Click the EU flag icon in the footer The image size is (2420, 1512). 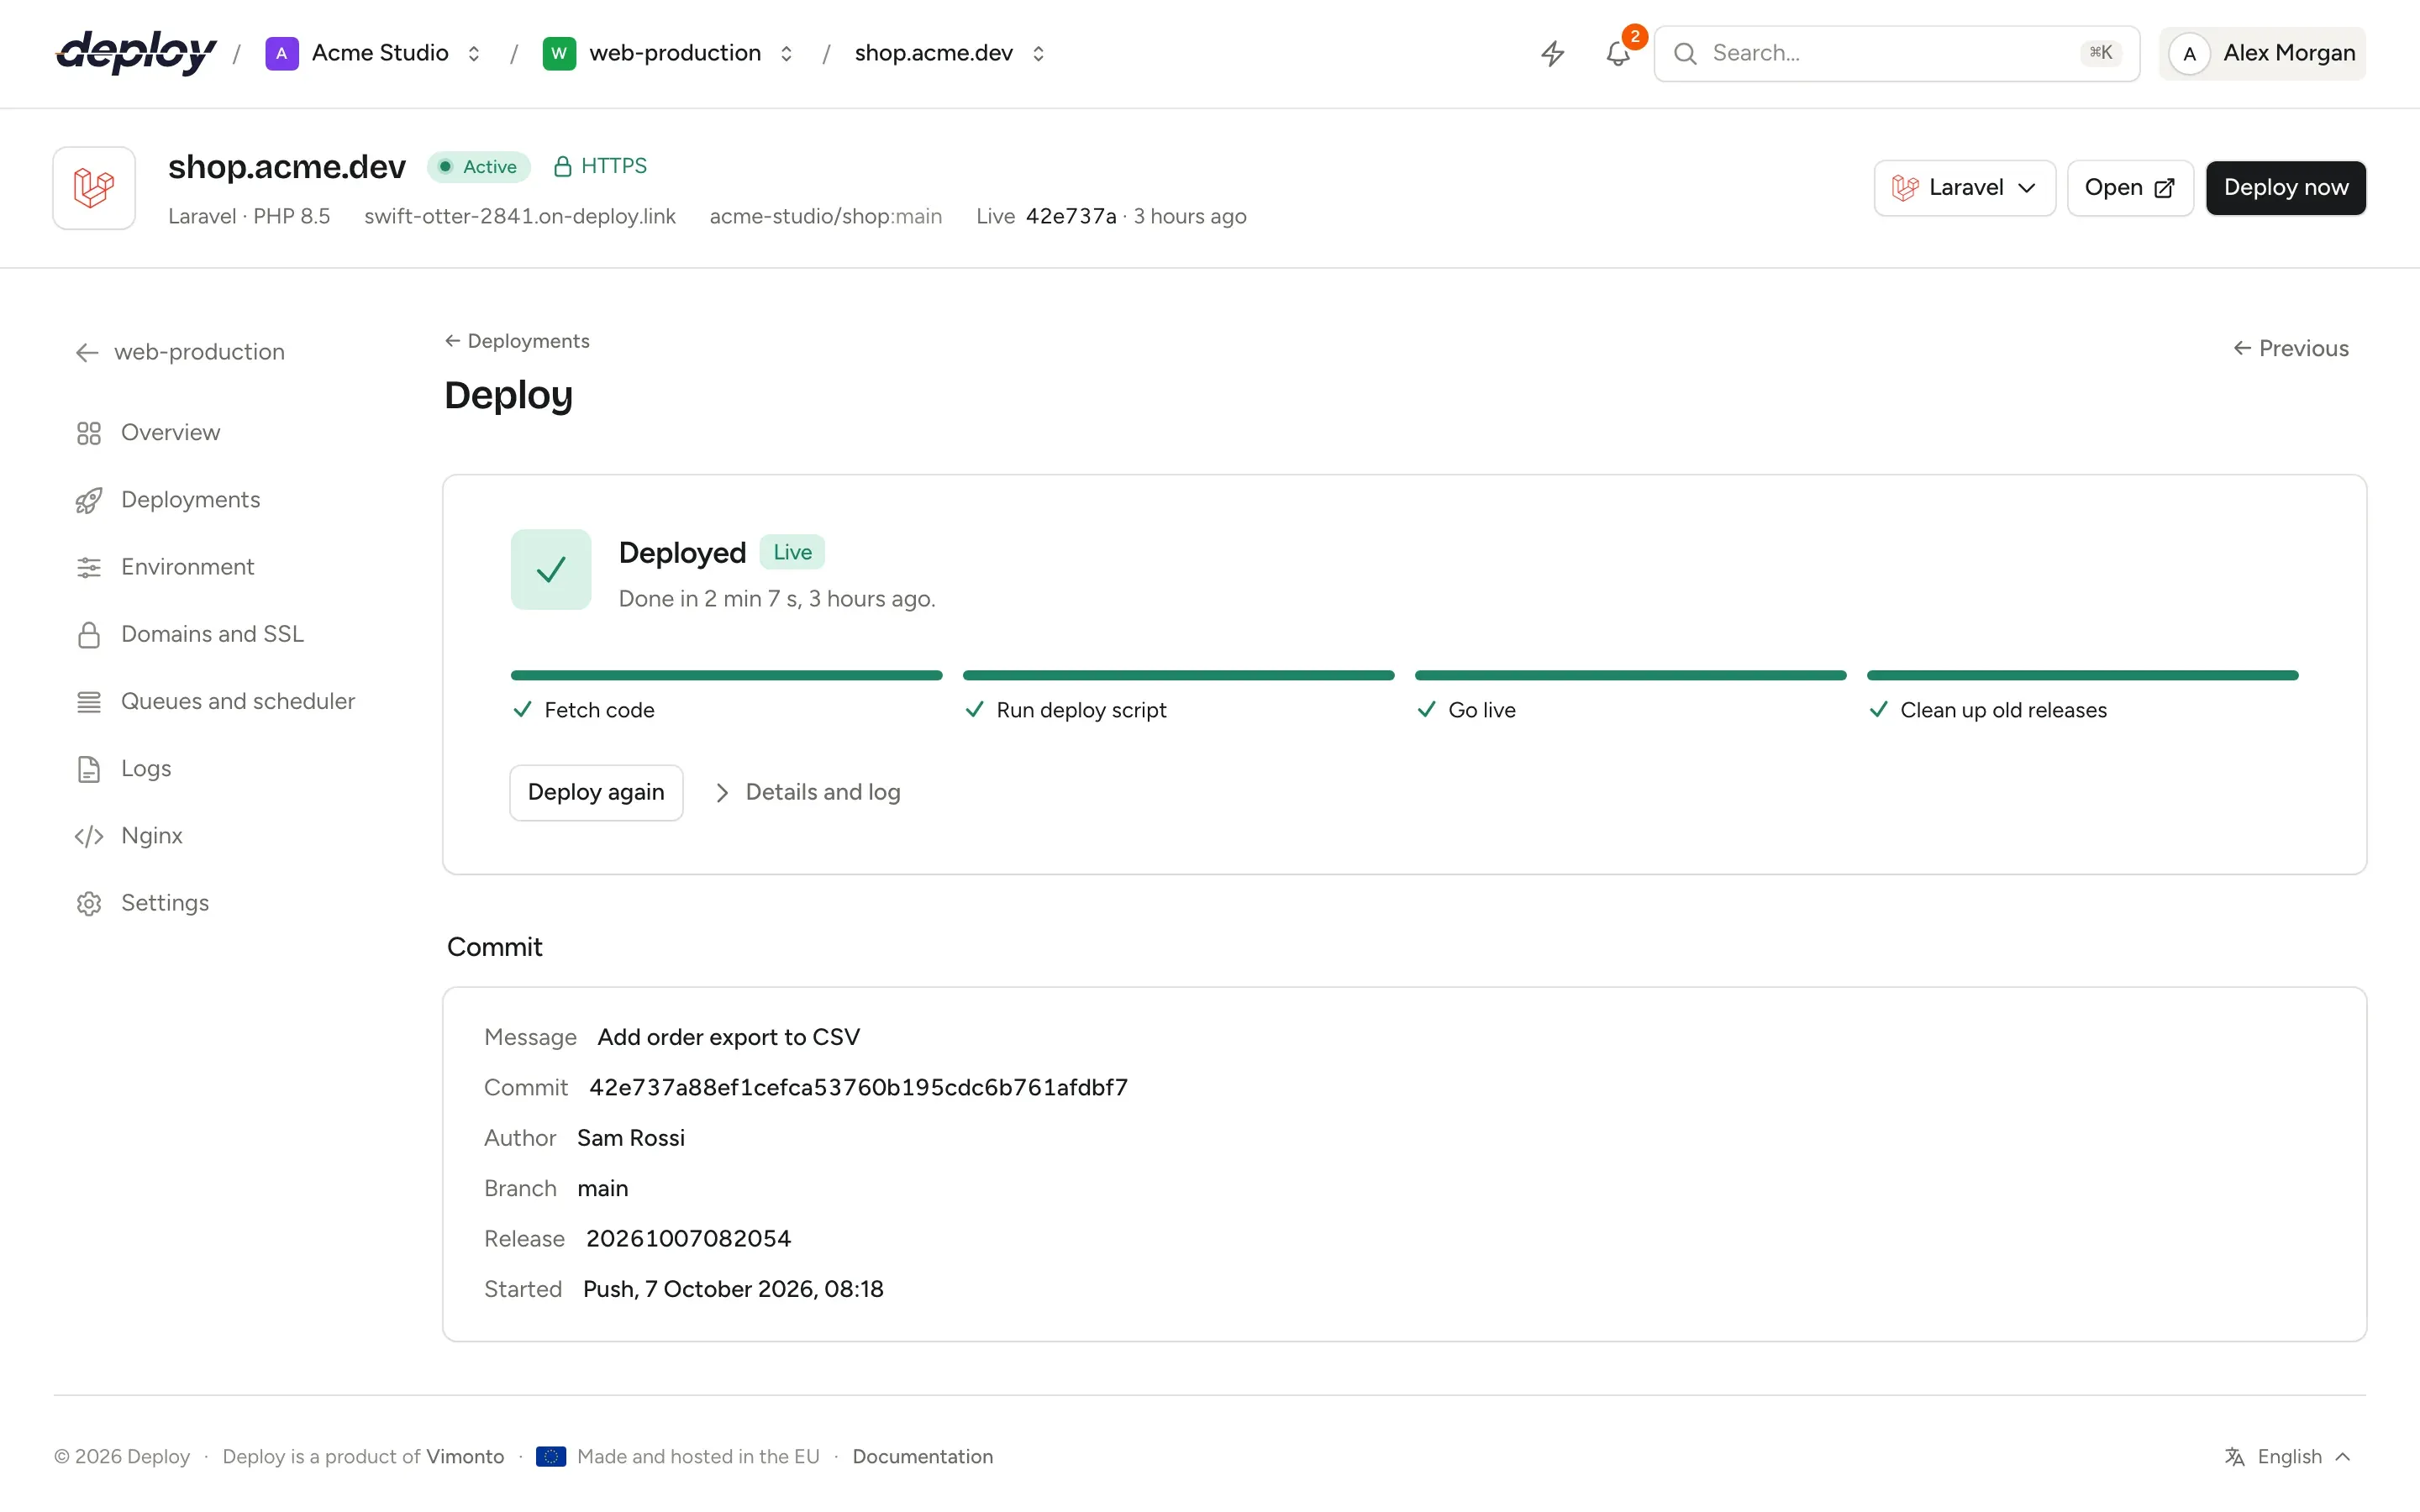coord(551,1456)
